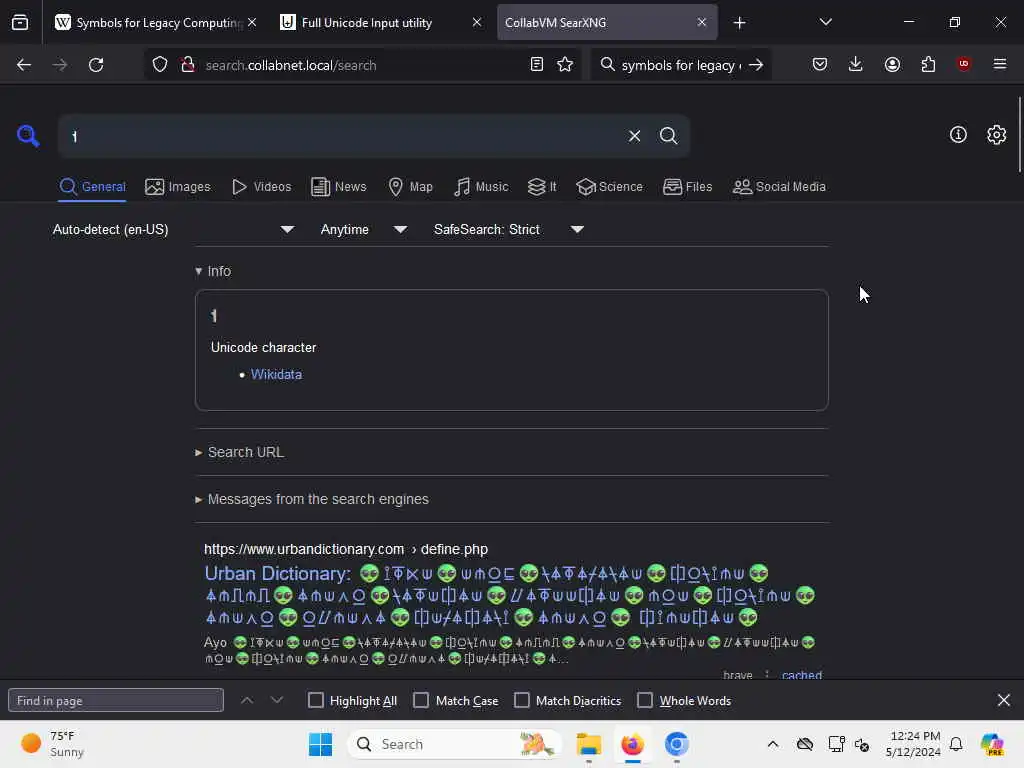Image resolution: width=1024 pixels, height=768 pixels.
Task: Open the Extensions puzzle icon
Action: 928,64
